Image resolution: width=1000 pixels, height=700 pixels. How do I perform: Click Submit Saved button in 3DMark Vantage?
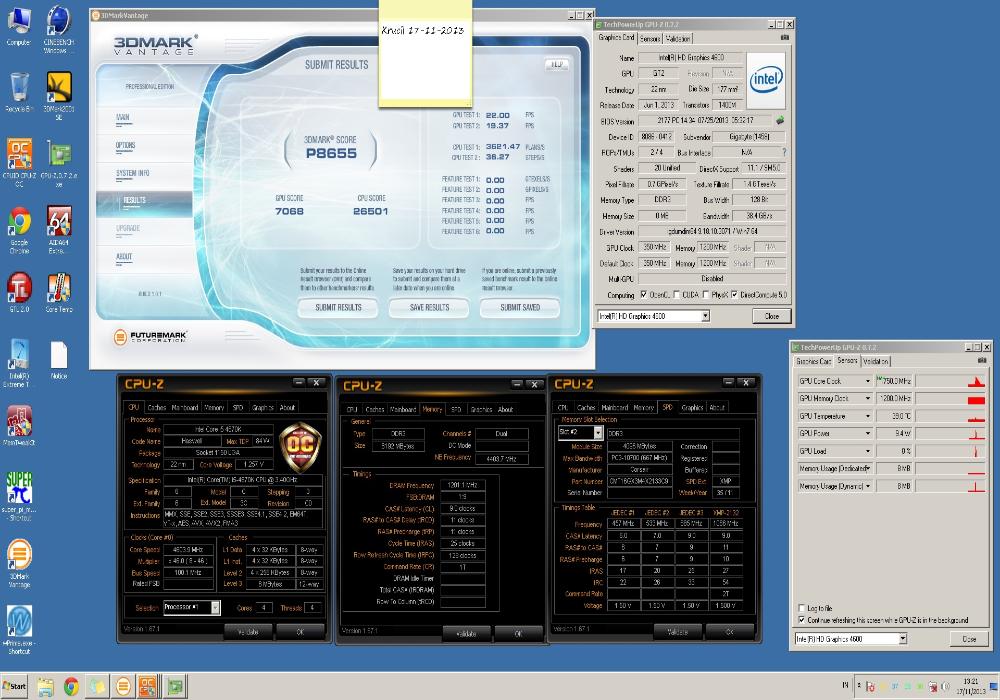tap(520, 307)
